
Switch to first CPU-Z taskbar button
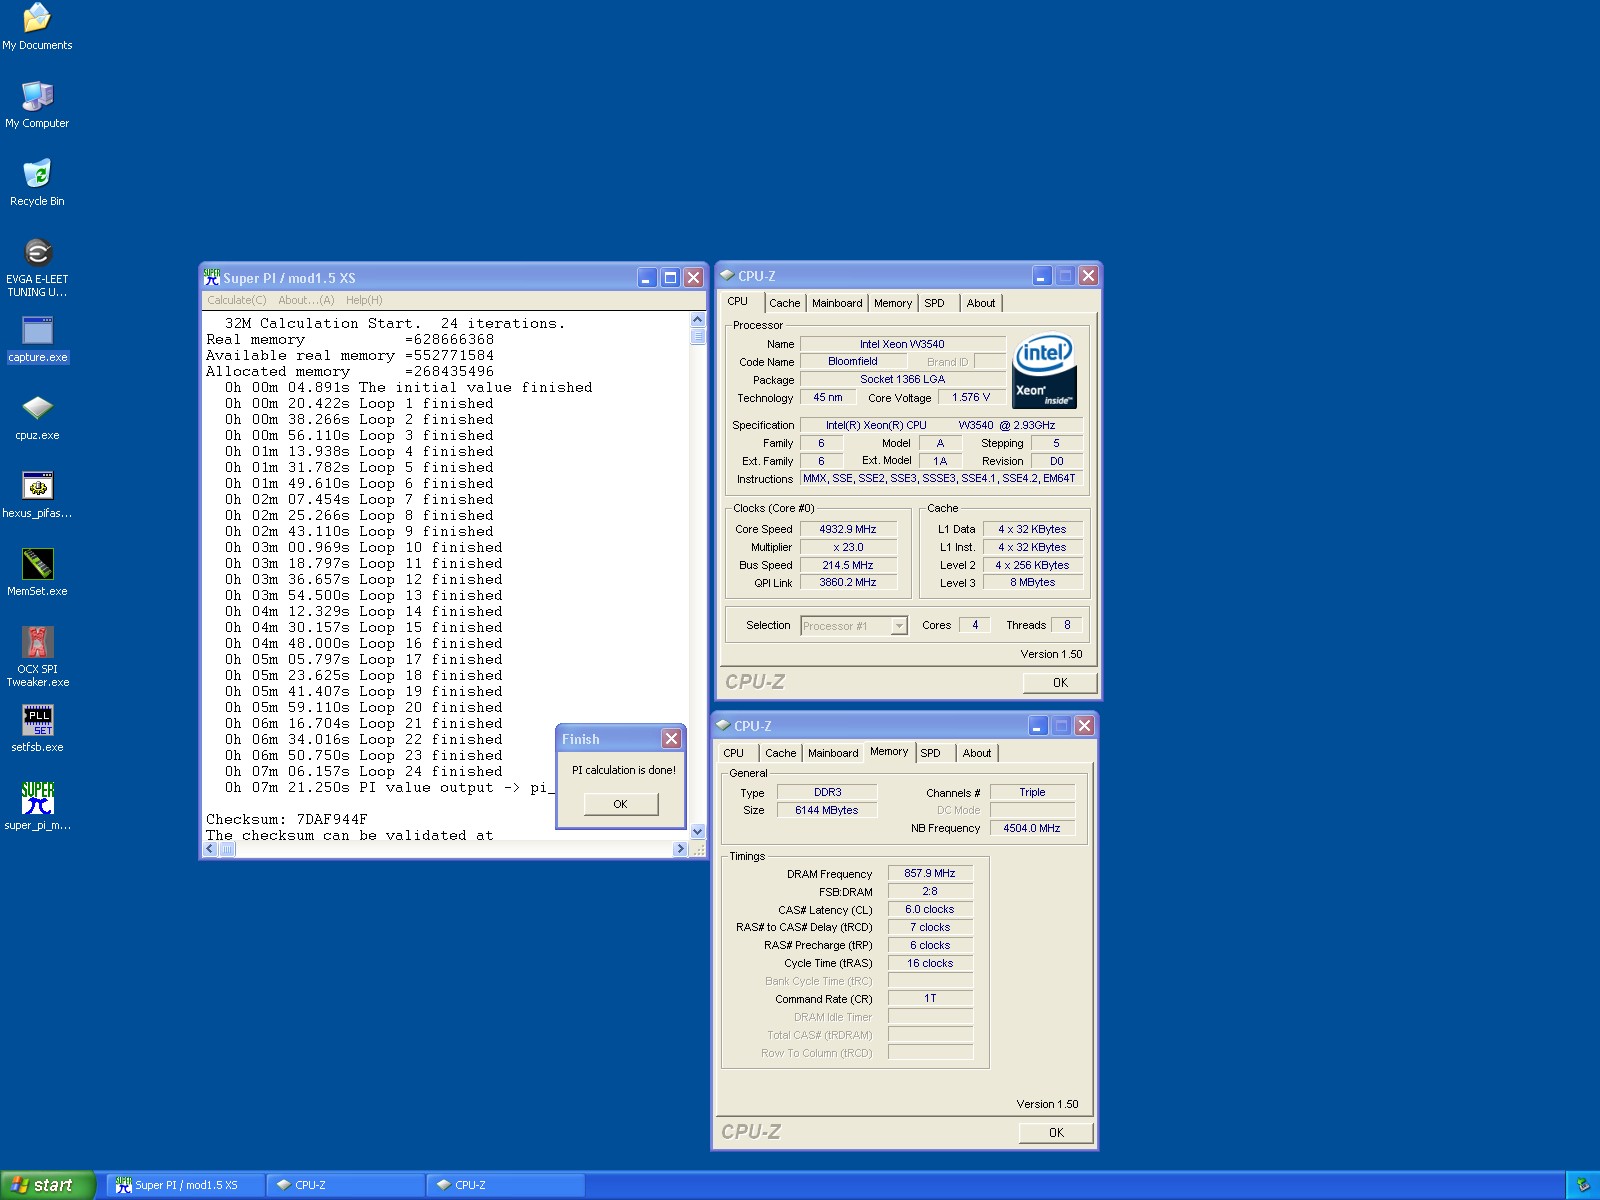click(x=346, y=1185)
